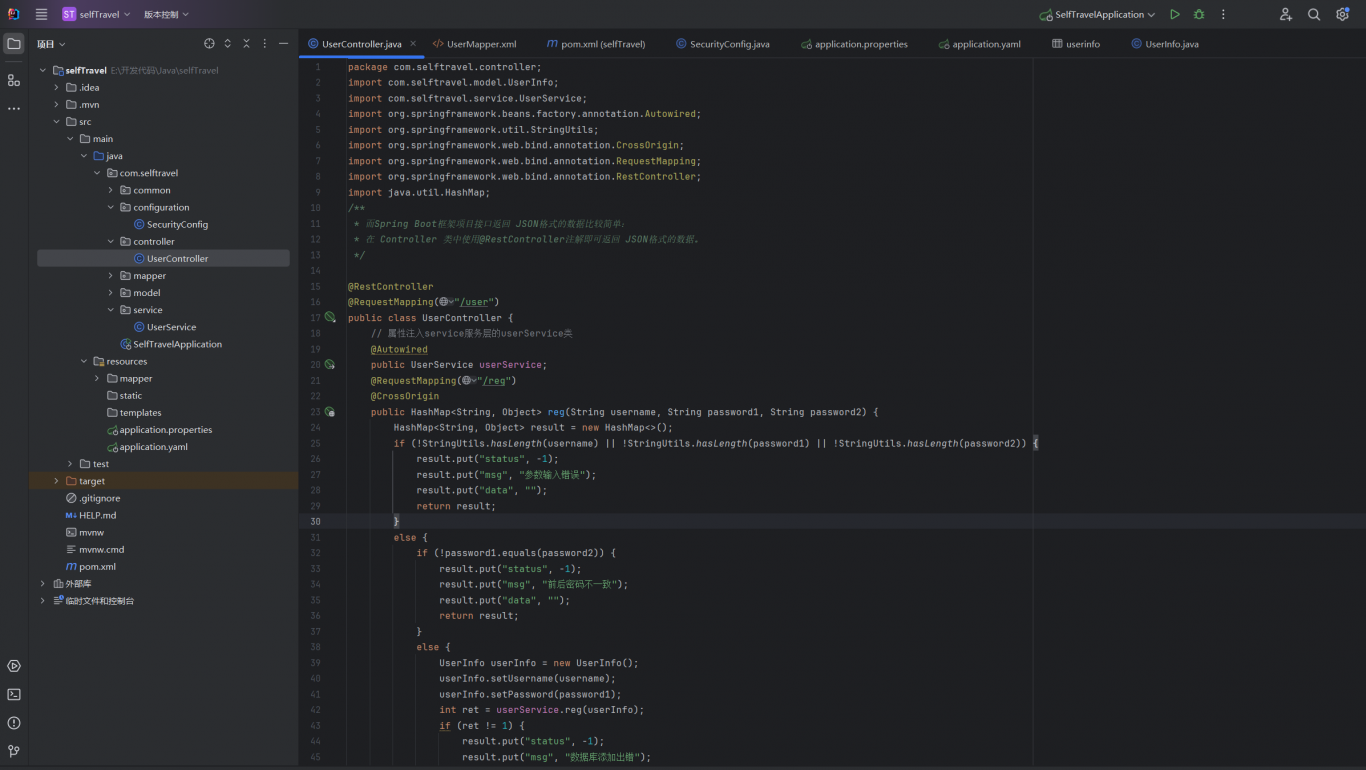The width and height of the screenshot is (1366, 770).
Task: Switch to pom.xml (selfTravel) tab
Action: tap(596, 44)
